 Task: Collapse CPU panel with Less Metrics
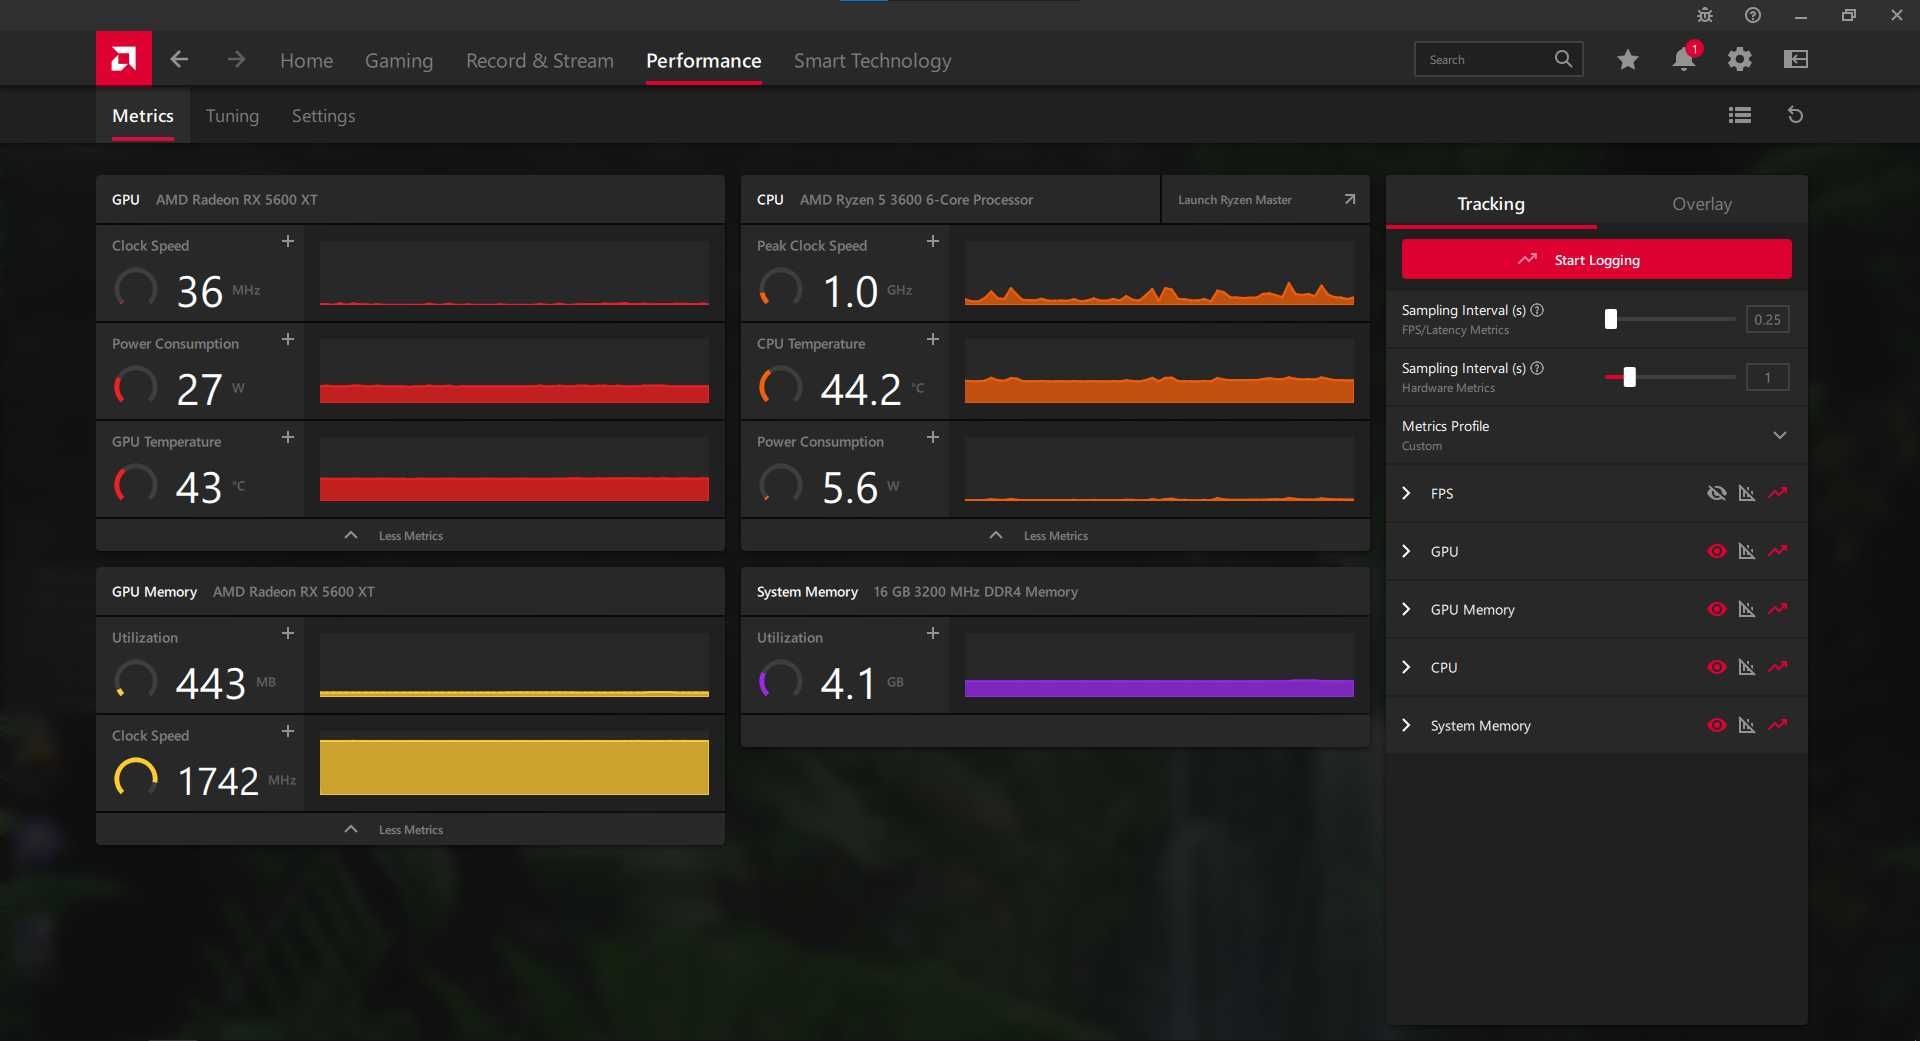click(1055, 535)
